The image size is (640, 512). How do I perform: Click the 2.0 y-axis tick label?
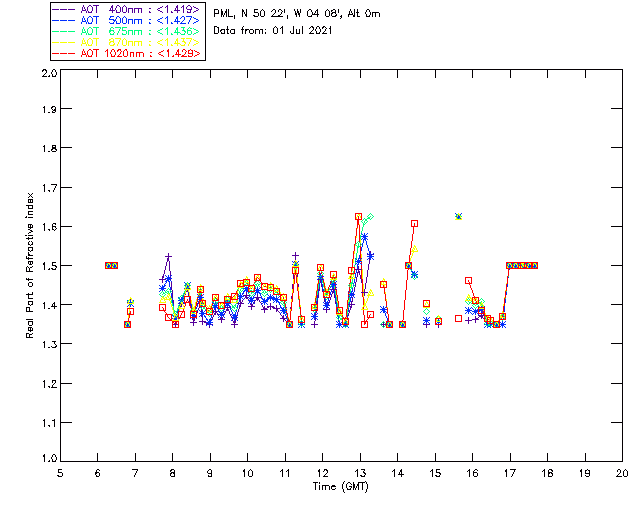coord(49,73)
